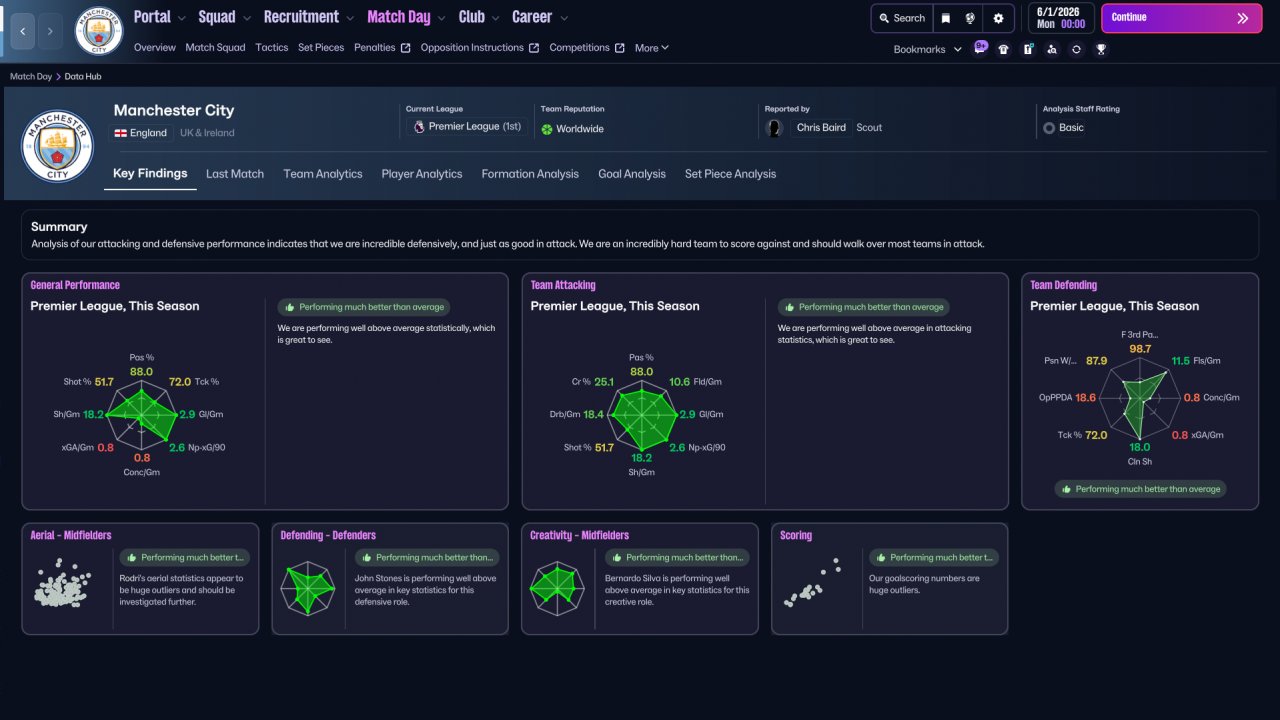Click the Basic analysis rating circle icon
The height and width of the screenshot is (720, 1280).
pyautogui.click(x=1049, y=128)
